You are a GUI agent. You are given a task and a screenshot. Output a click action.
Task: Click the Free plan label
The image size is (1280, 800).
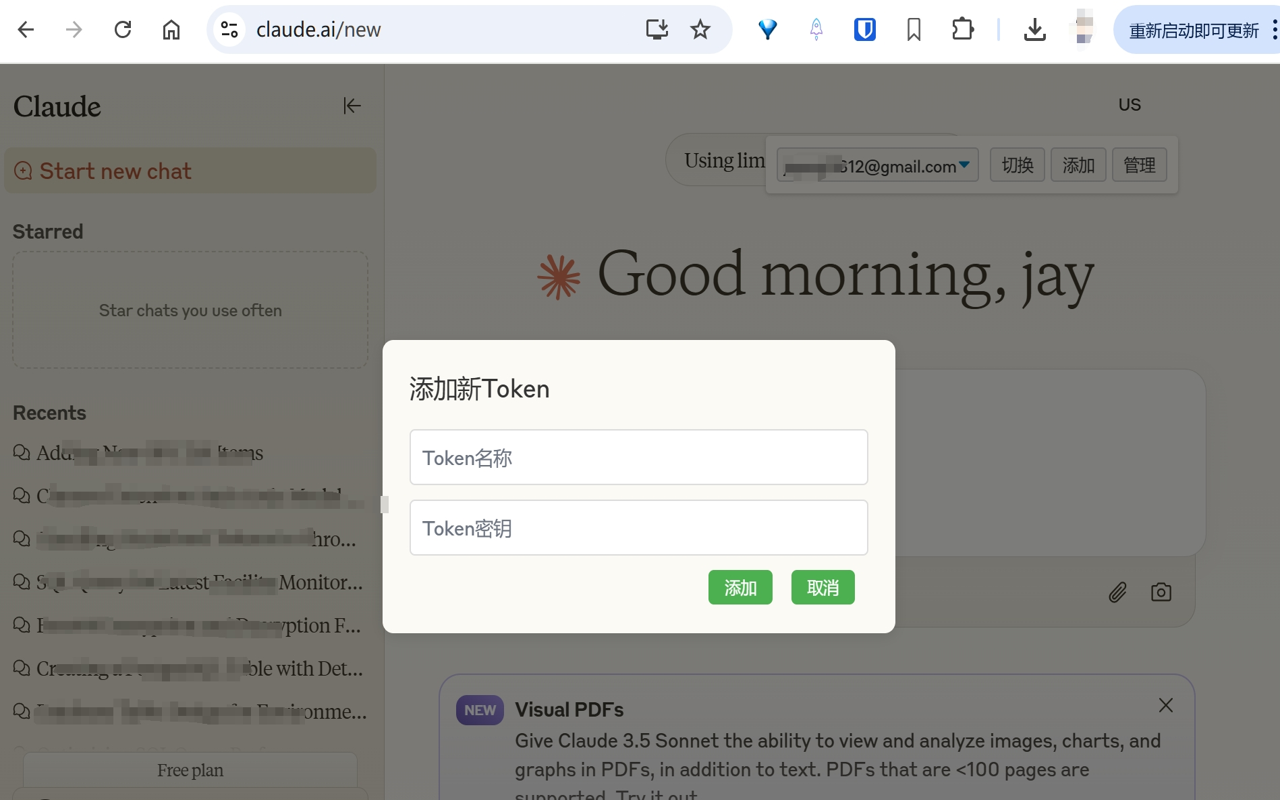pos(190,770)
